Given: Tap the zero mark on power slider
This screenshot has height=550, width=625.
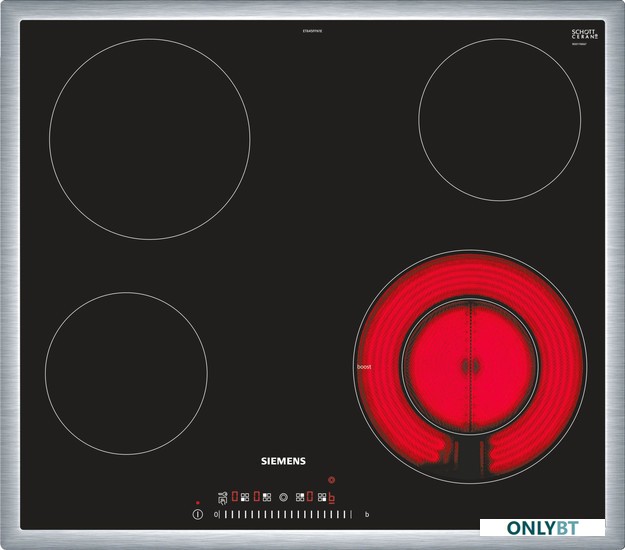Looking at the screenshot, I should click(216, 514).
